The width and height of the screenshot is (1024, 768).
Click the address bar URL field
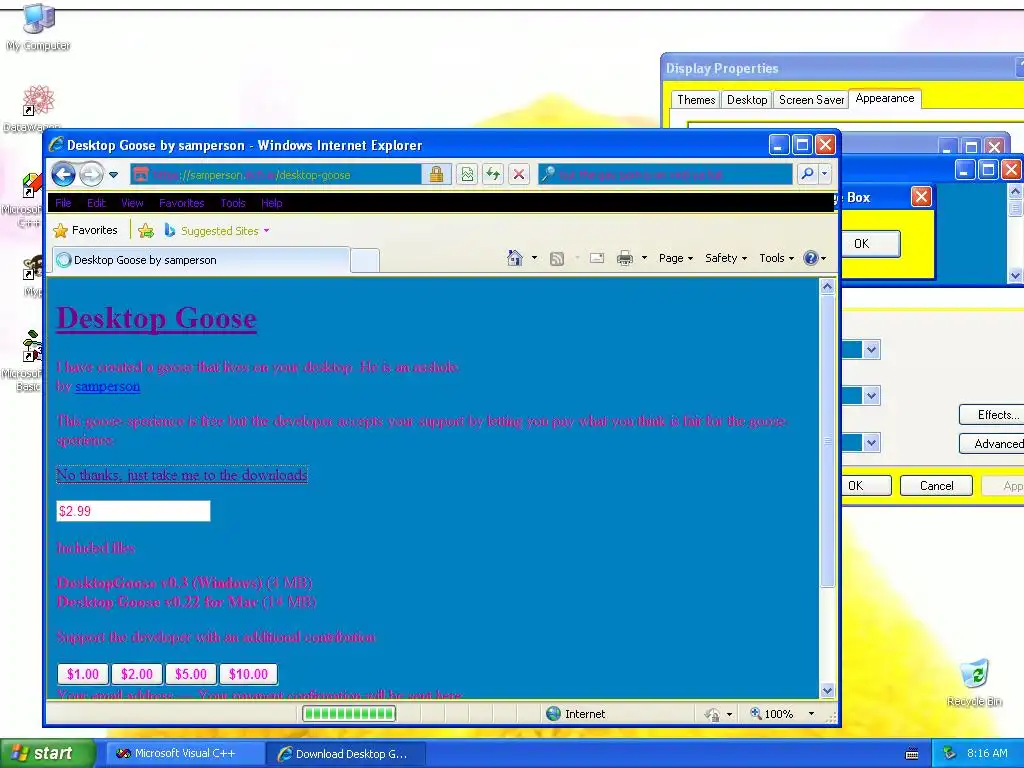pos(276,174)
